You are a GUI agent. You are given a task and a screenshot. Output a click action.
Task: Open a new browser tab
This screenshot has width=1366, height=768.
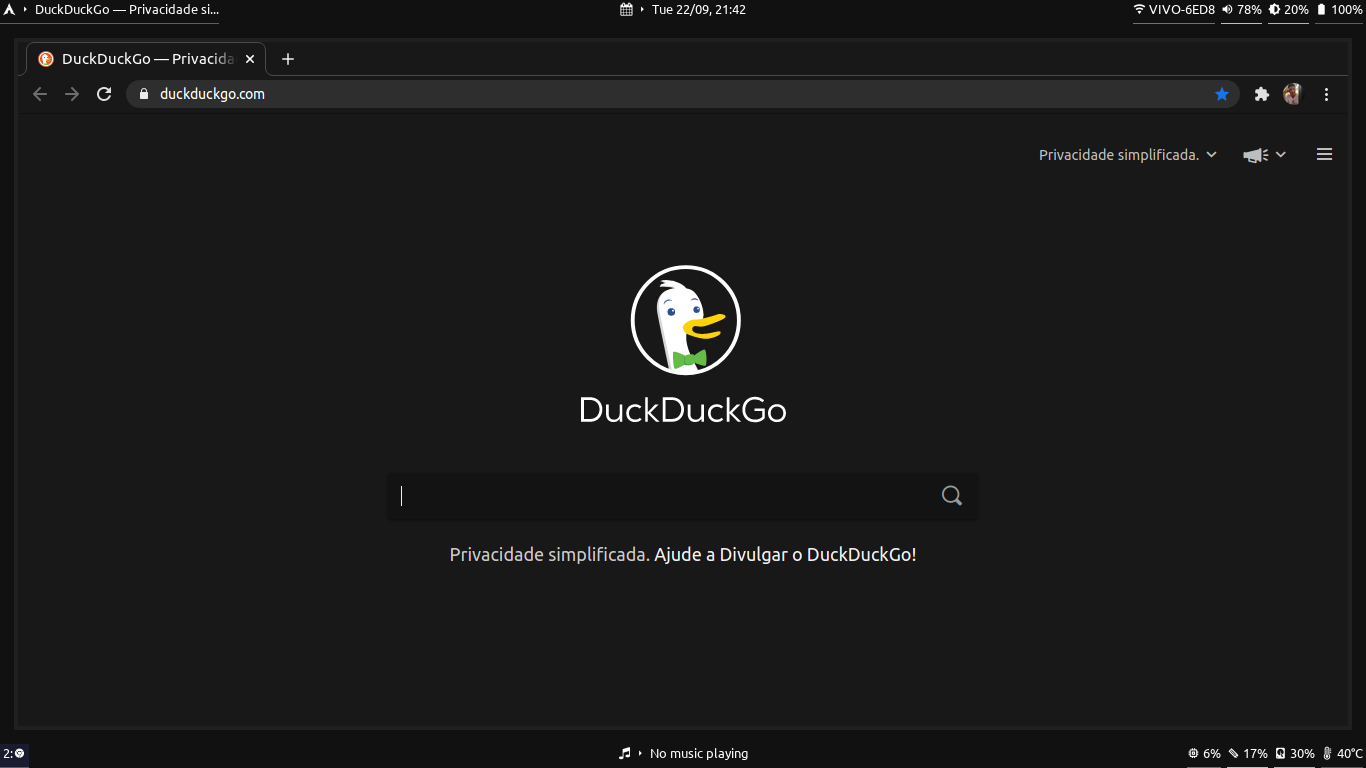click(288, 59)
